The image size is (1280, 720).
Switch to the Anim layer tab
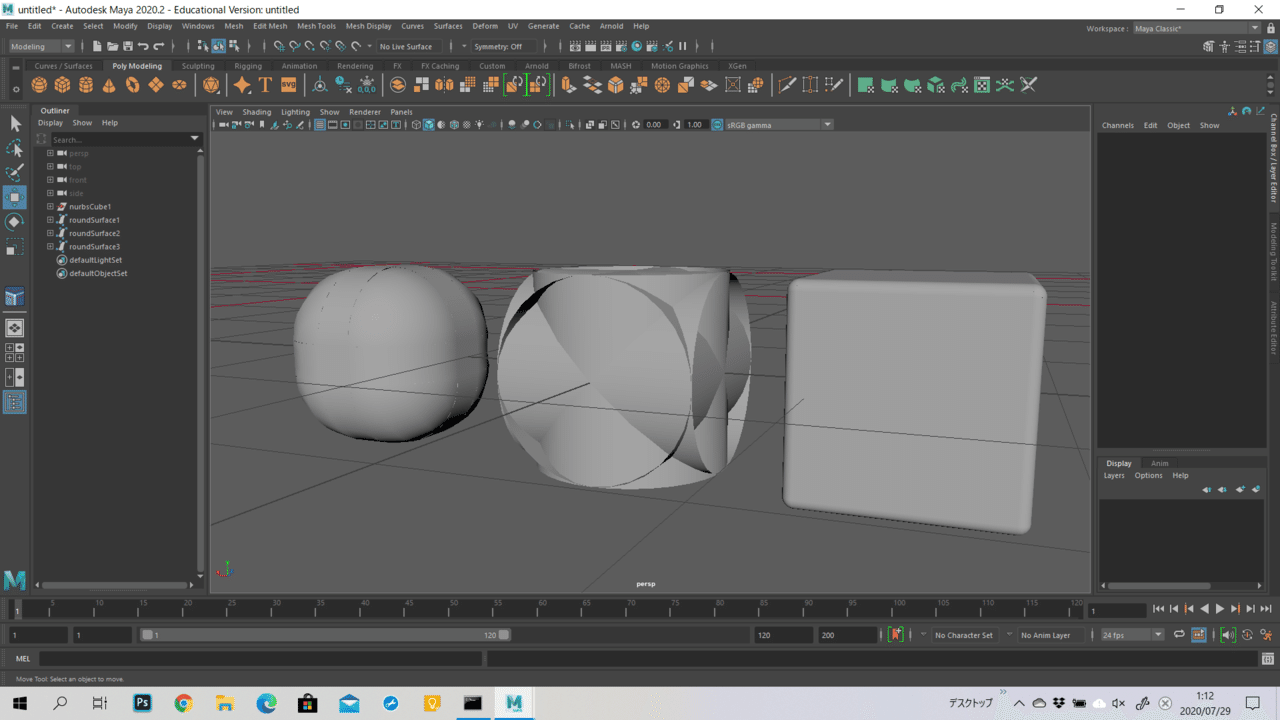click(x=1159, y=463)
